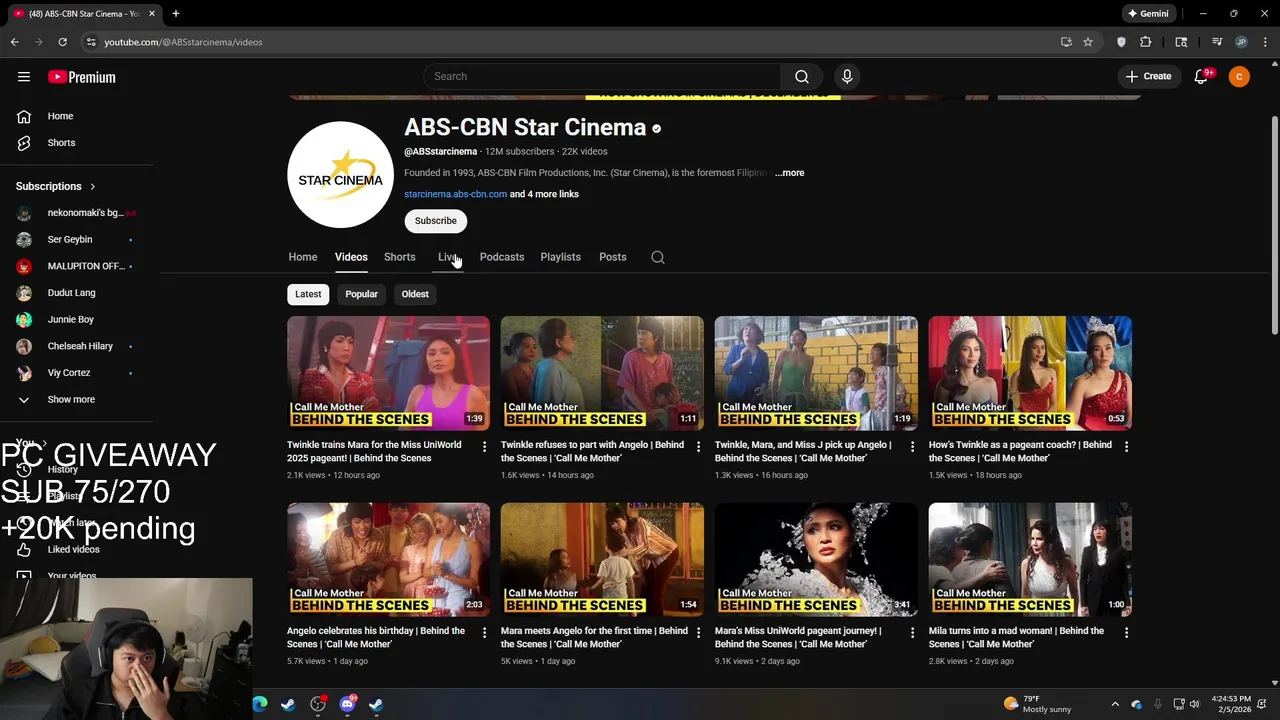Open options for 'Mara meets Angelo' video
Viewport: 1280px width, 720px height.
[x=699, y=632]
